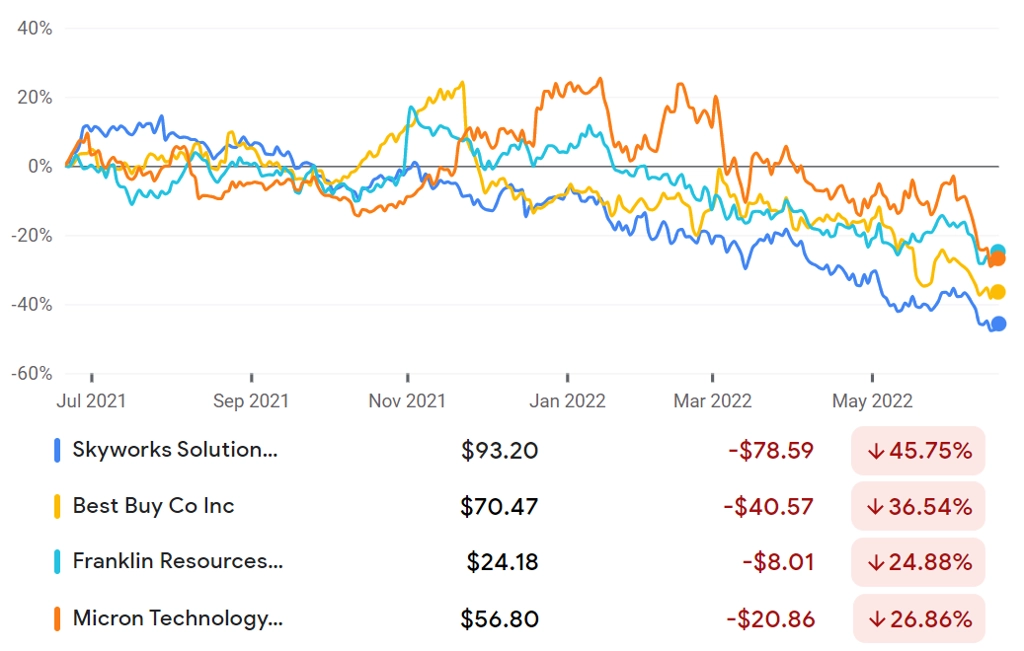Viewport: 1024px width, 651px height.
Task: Click the Skyworks price $93.20
Action: pos(500,451)
